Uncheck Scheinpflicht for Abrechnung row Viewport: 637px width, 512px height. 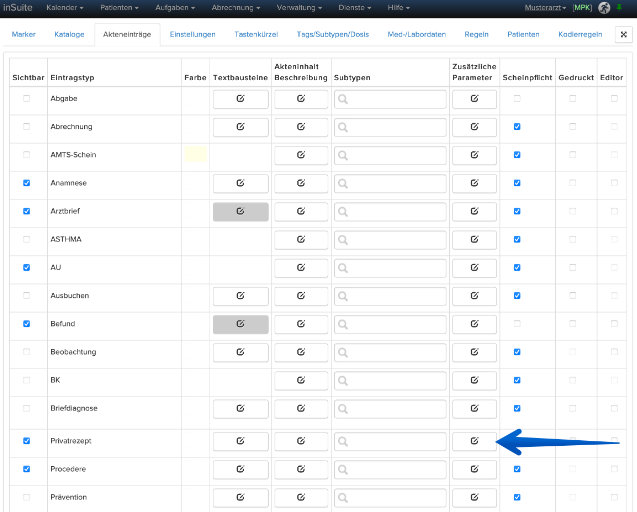tap(517, 127)
